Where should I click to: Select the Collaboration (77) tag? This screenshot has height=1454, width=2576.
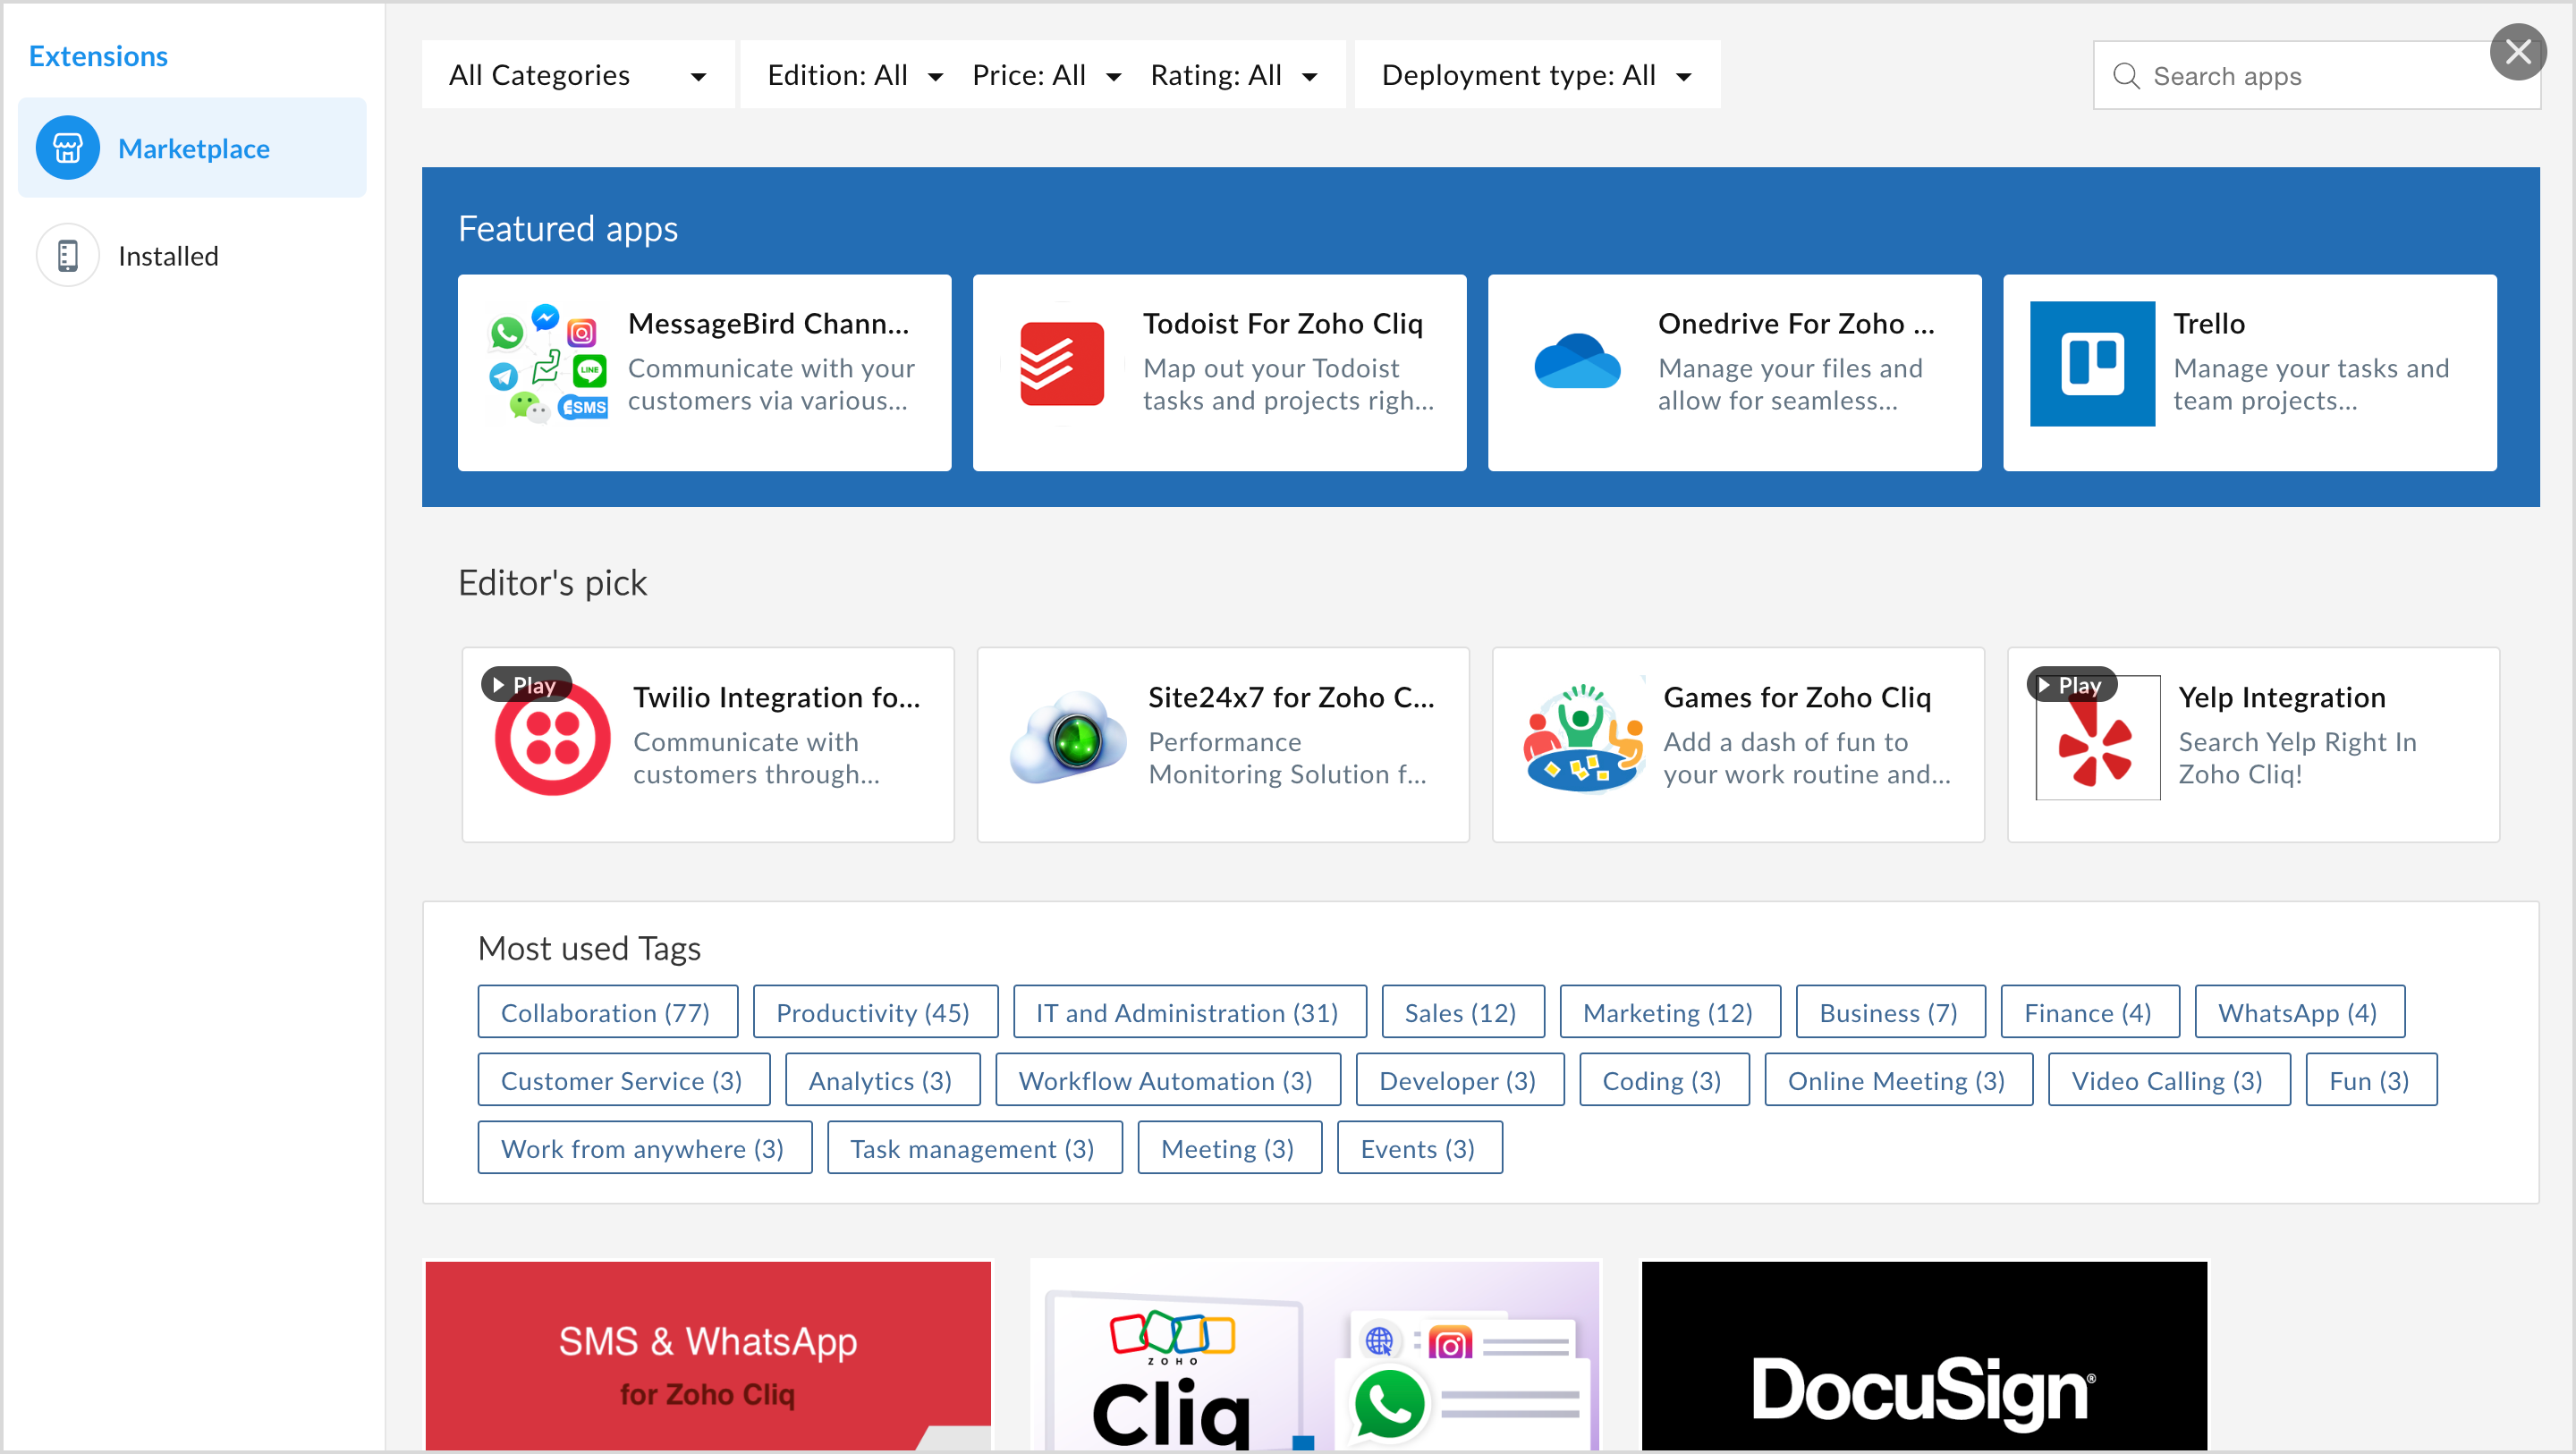(x=606, y=1012)
